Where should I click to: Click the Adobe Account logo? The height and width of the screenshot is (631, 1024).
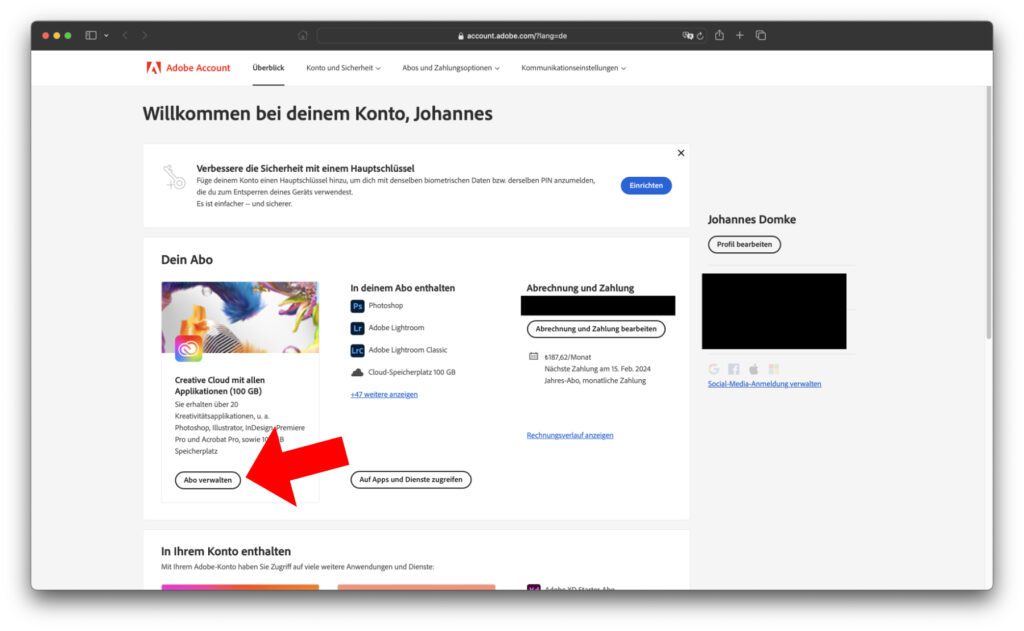tap(188, 68)
